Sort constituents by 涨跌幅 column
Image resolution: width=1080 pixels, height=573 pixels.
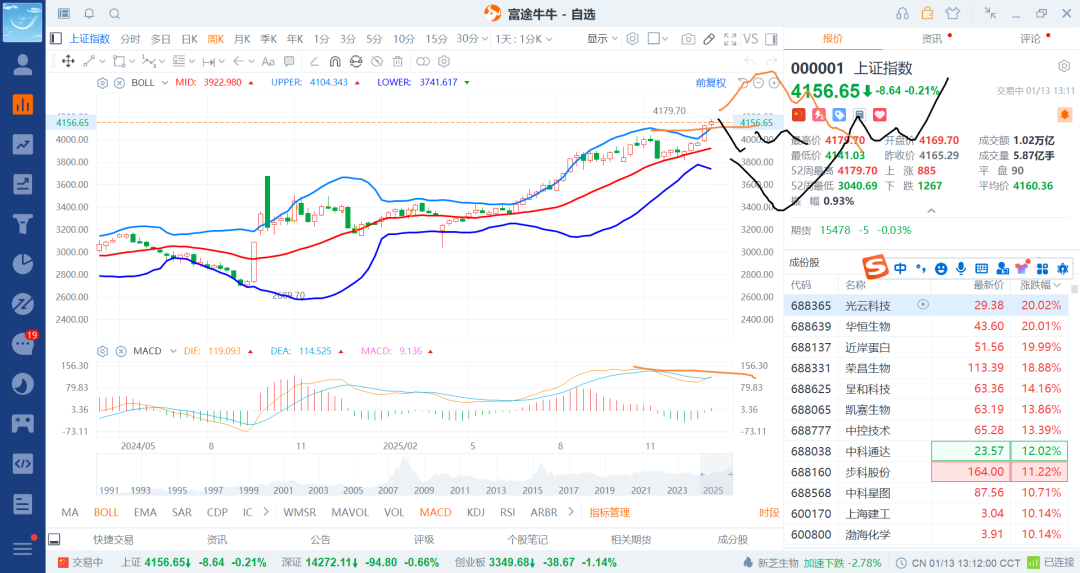point(1040,284)
